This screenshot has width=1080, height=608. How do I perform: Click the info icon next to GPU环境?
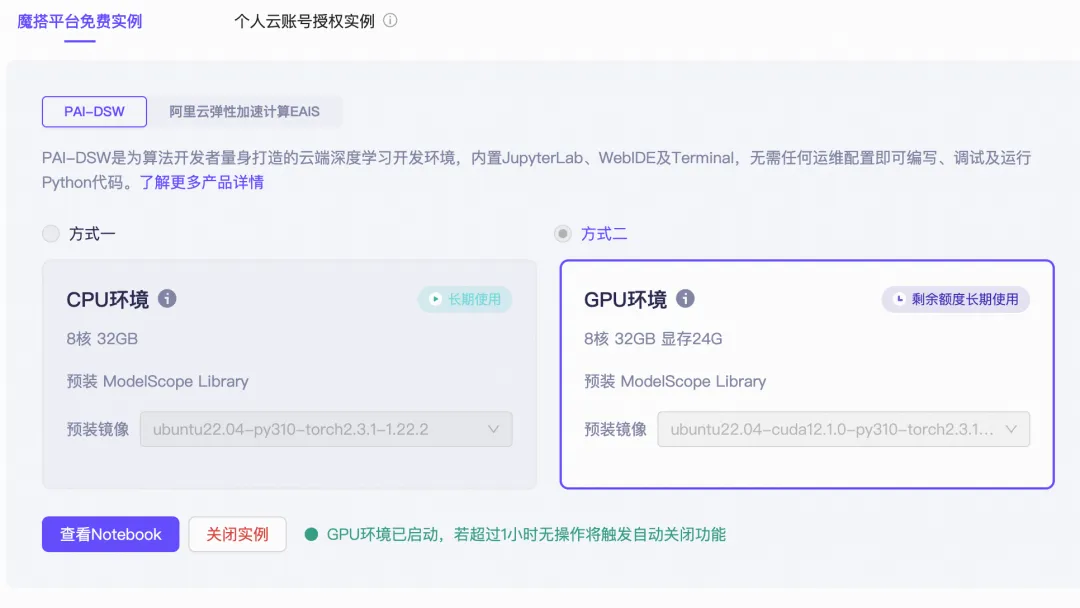pos(685,299)
